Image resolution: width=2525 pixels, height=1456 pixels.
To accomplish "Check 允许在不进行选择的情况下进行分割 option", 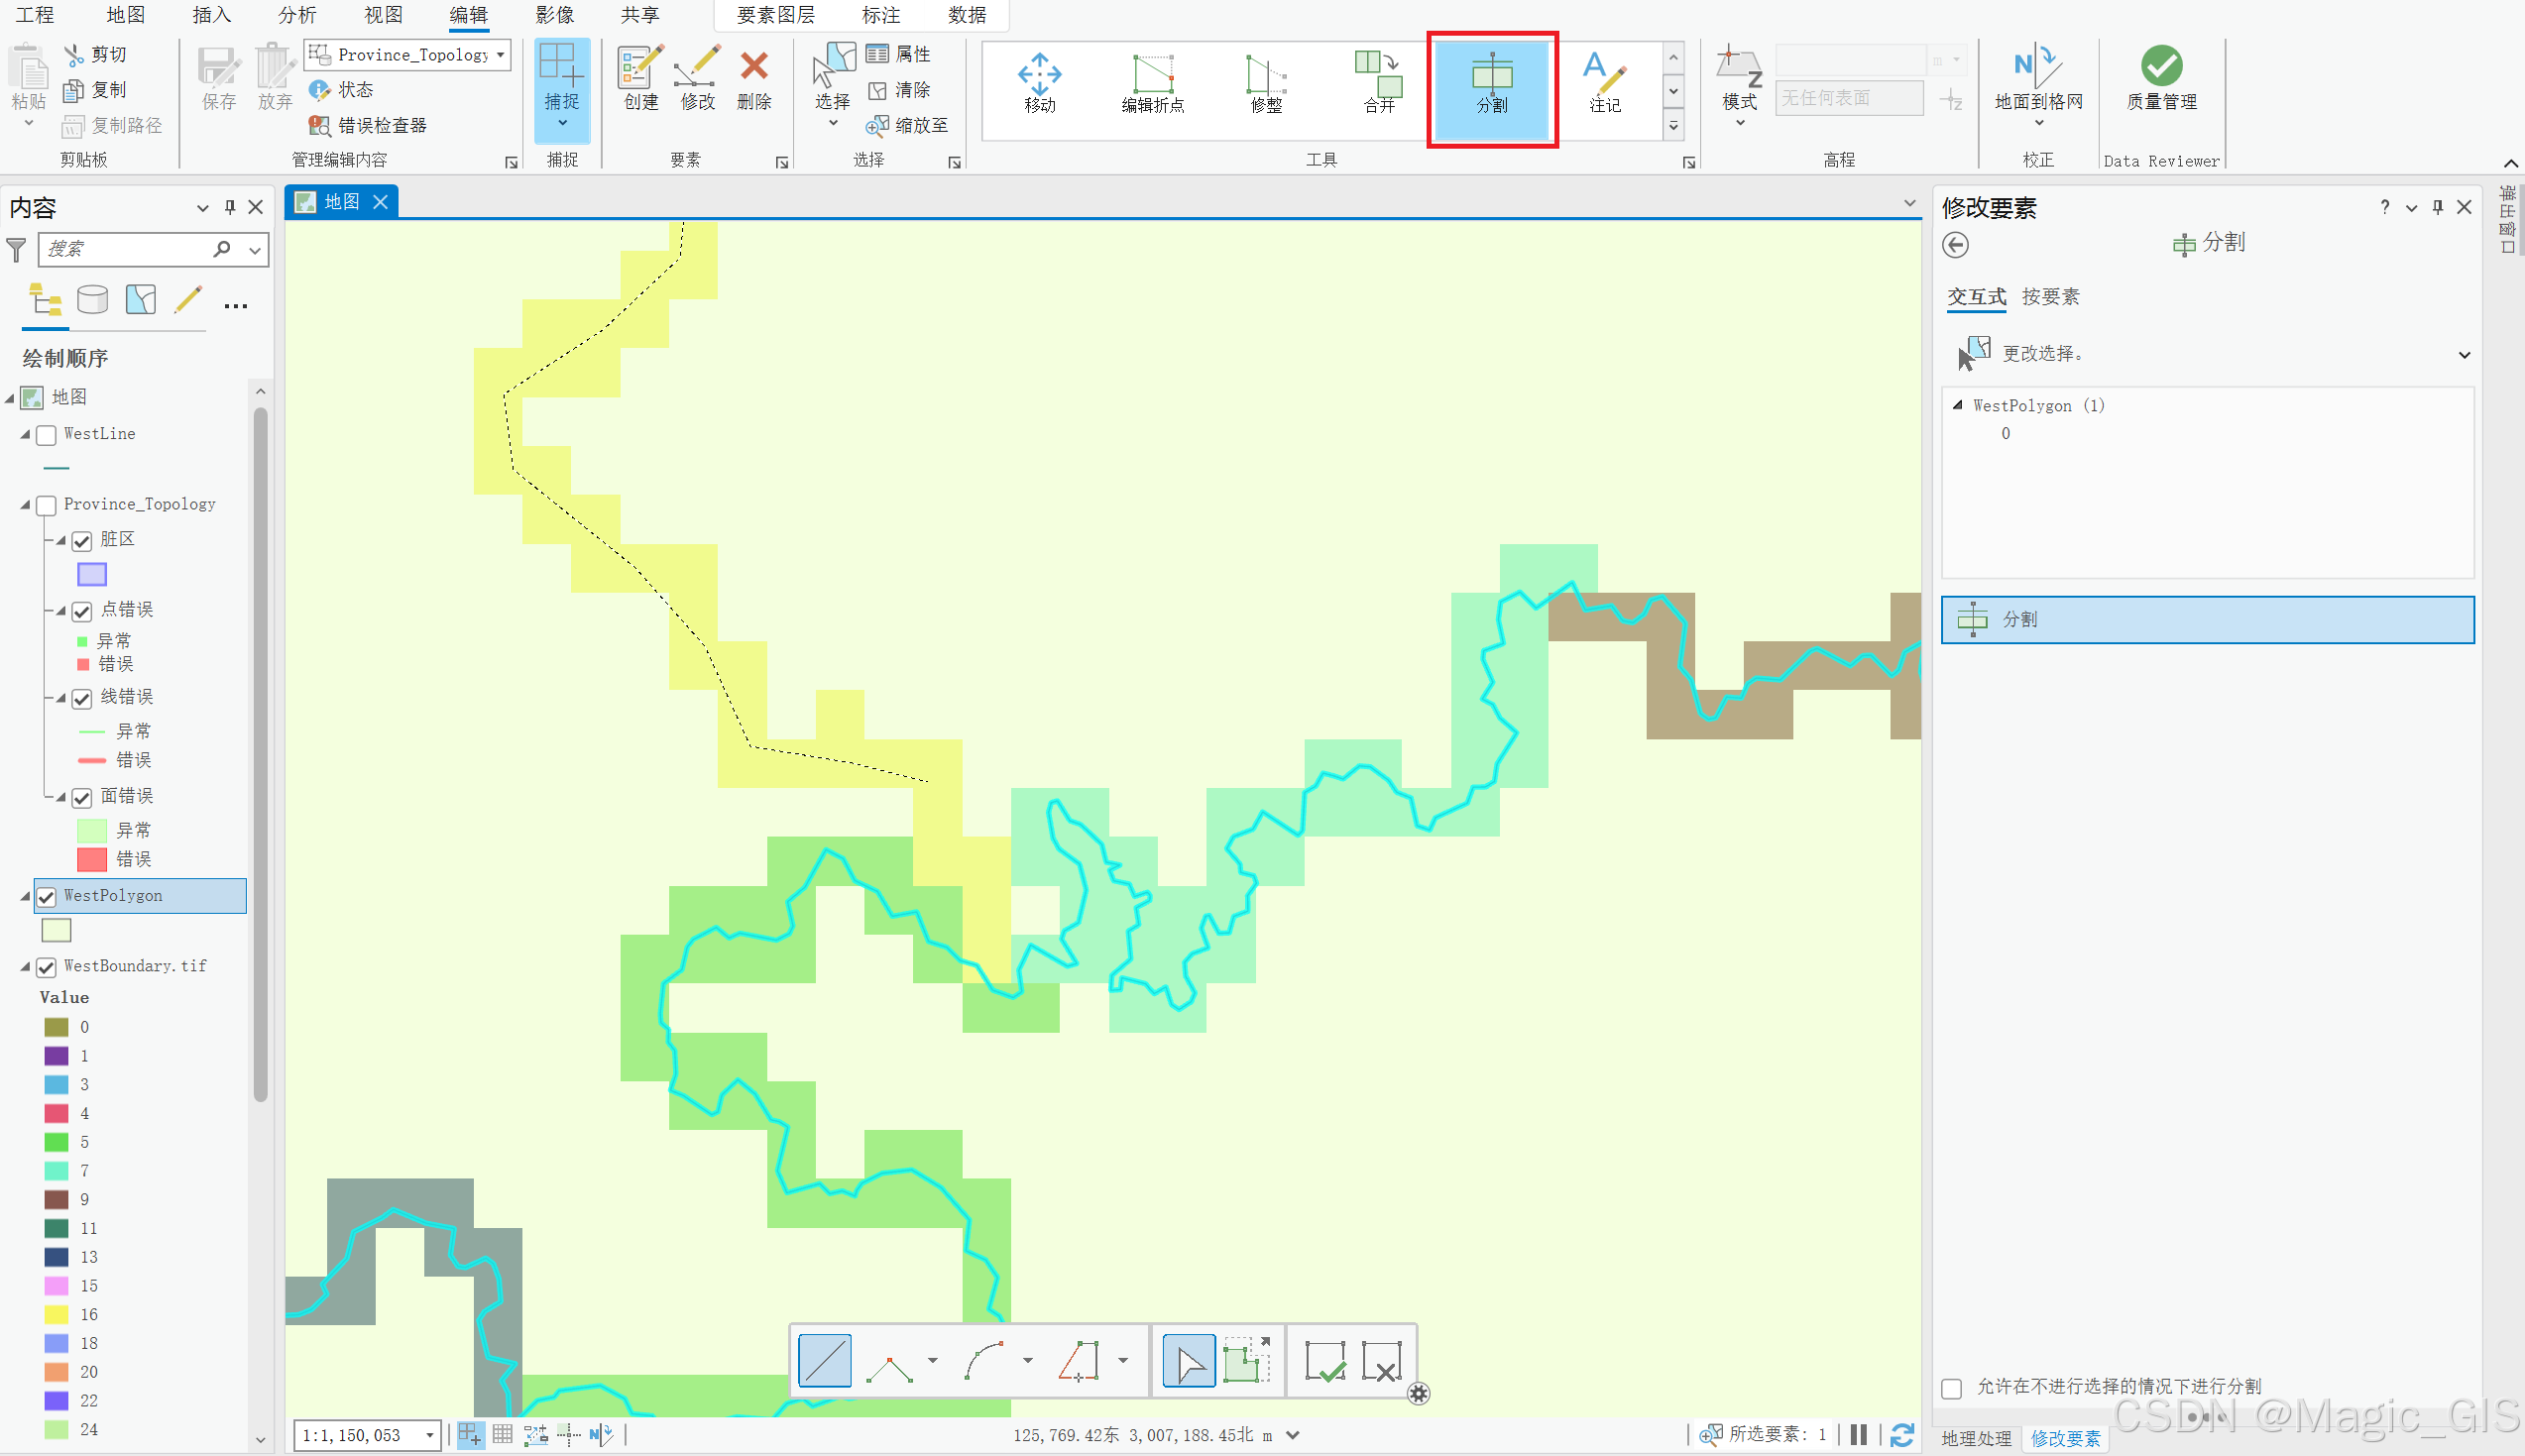I will point(1951,1388).
